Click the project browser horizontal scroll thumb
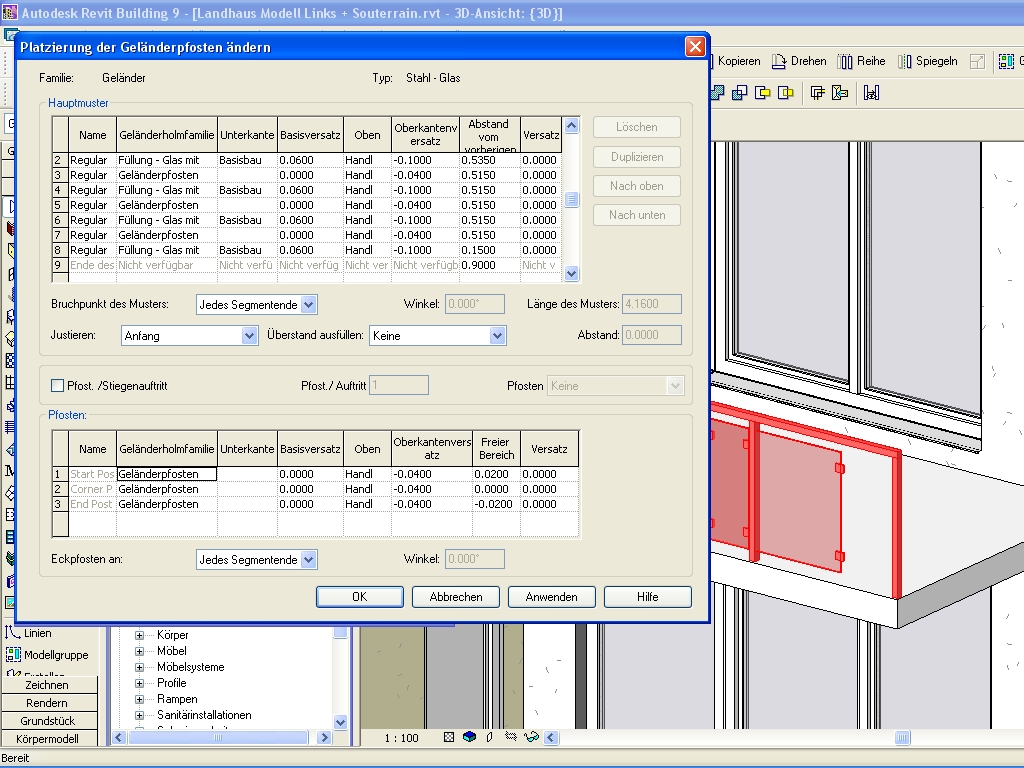Image resolution: width=1024 pixels, height=768 pixels. [218, 737]
